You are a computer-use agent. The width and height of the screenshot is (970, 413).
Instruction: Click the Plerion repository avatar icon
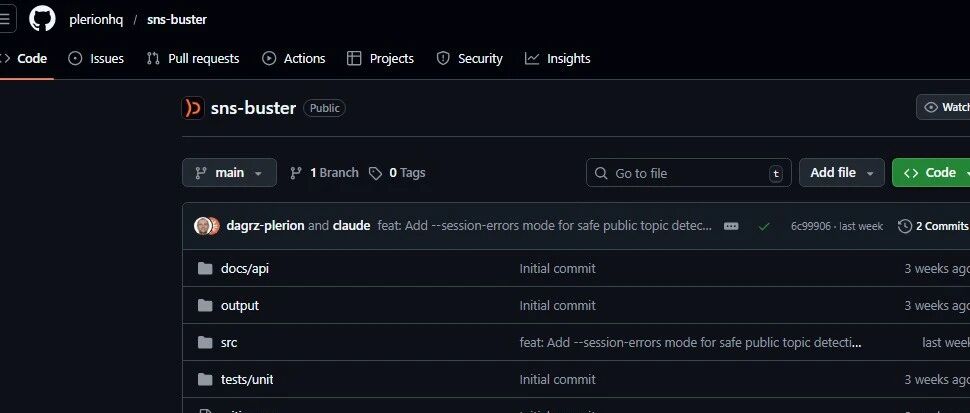[193, 108]
